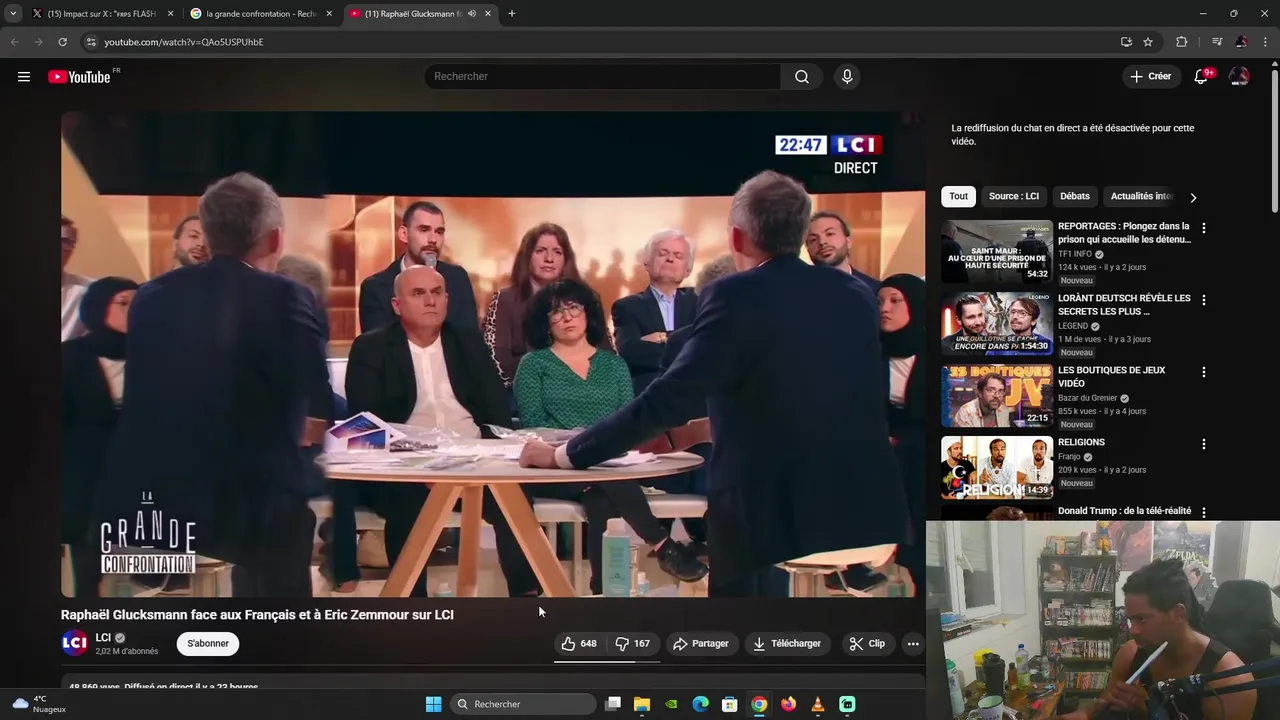This screenshot has height=720, width=1280.
Task: Open Les Boutiques de Jeux Vidéo thumbnail
Action: (x=997, y=395)
